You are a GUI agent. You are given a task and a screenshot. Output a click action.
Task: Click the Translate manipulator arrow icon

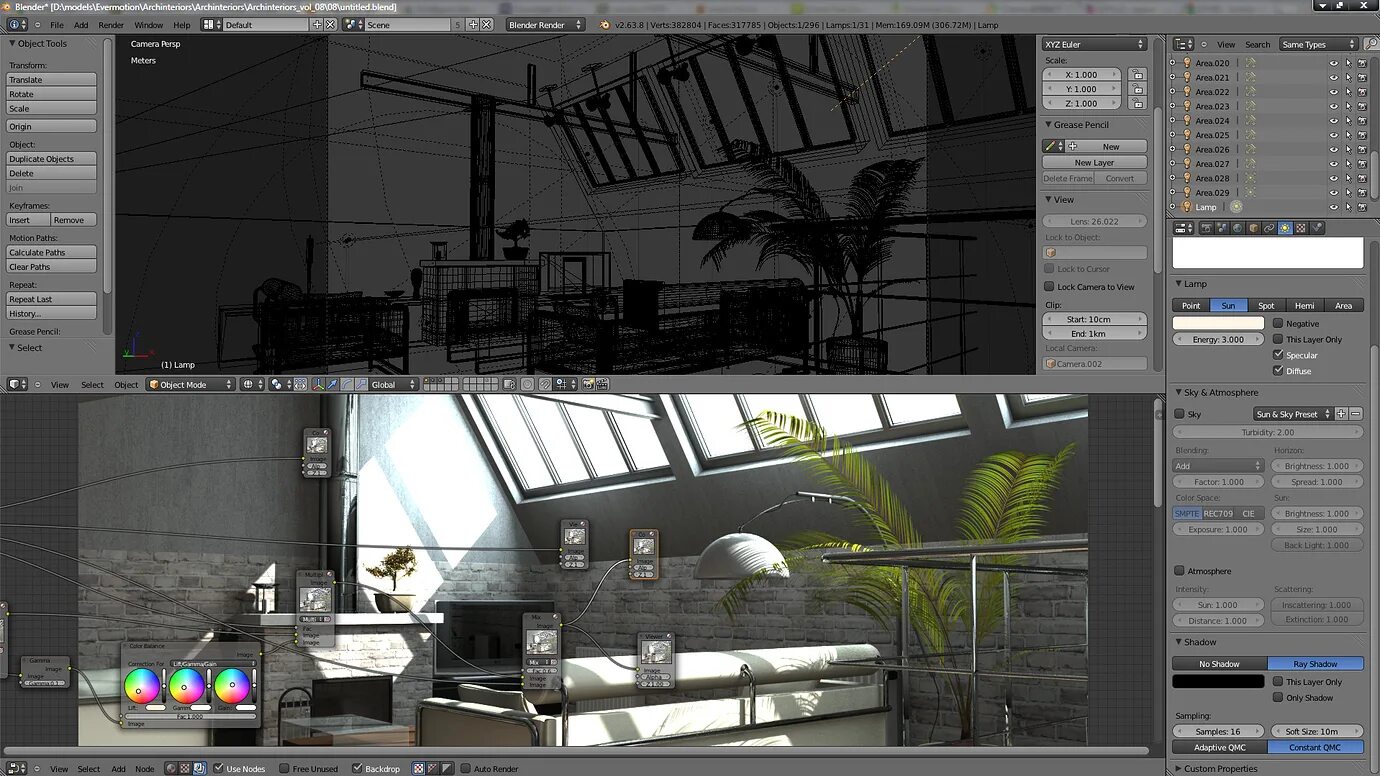(331, 383)
